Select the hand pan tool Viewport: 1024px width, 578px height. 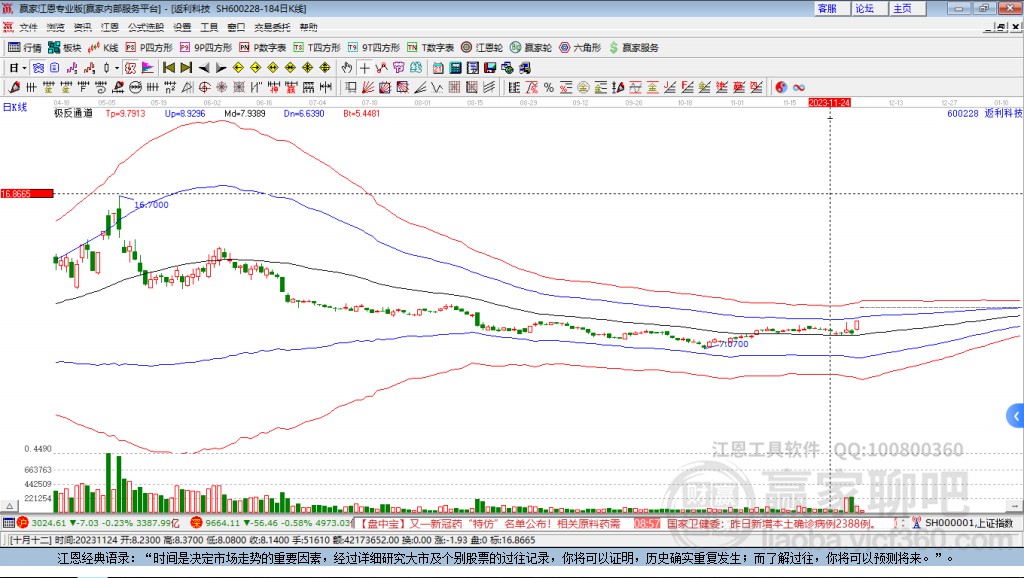(x=347, y=68)
